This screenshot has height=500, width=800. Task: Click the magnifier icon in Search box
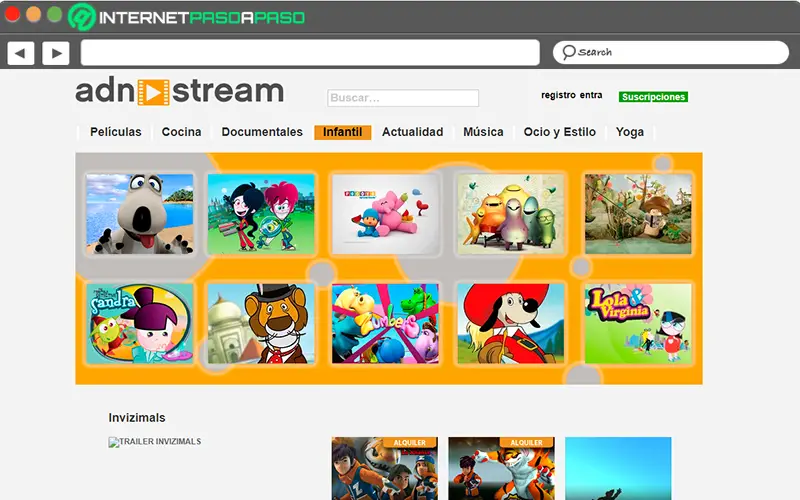click(568, 52)
